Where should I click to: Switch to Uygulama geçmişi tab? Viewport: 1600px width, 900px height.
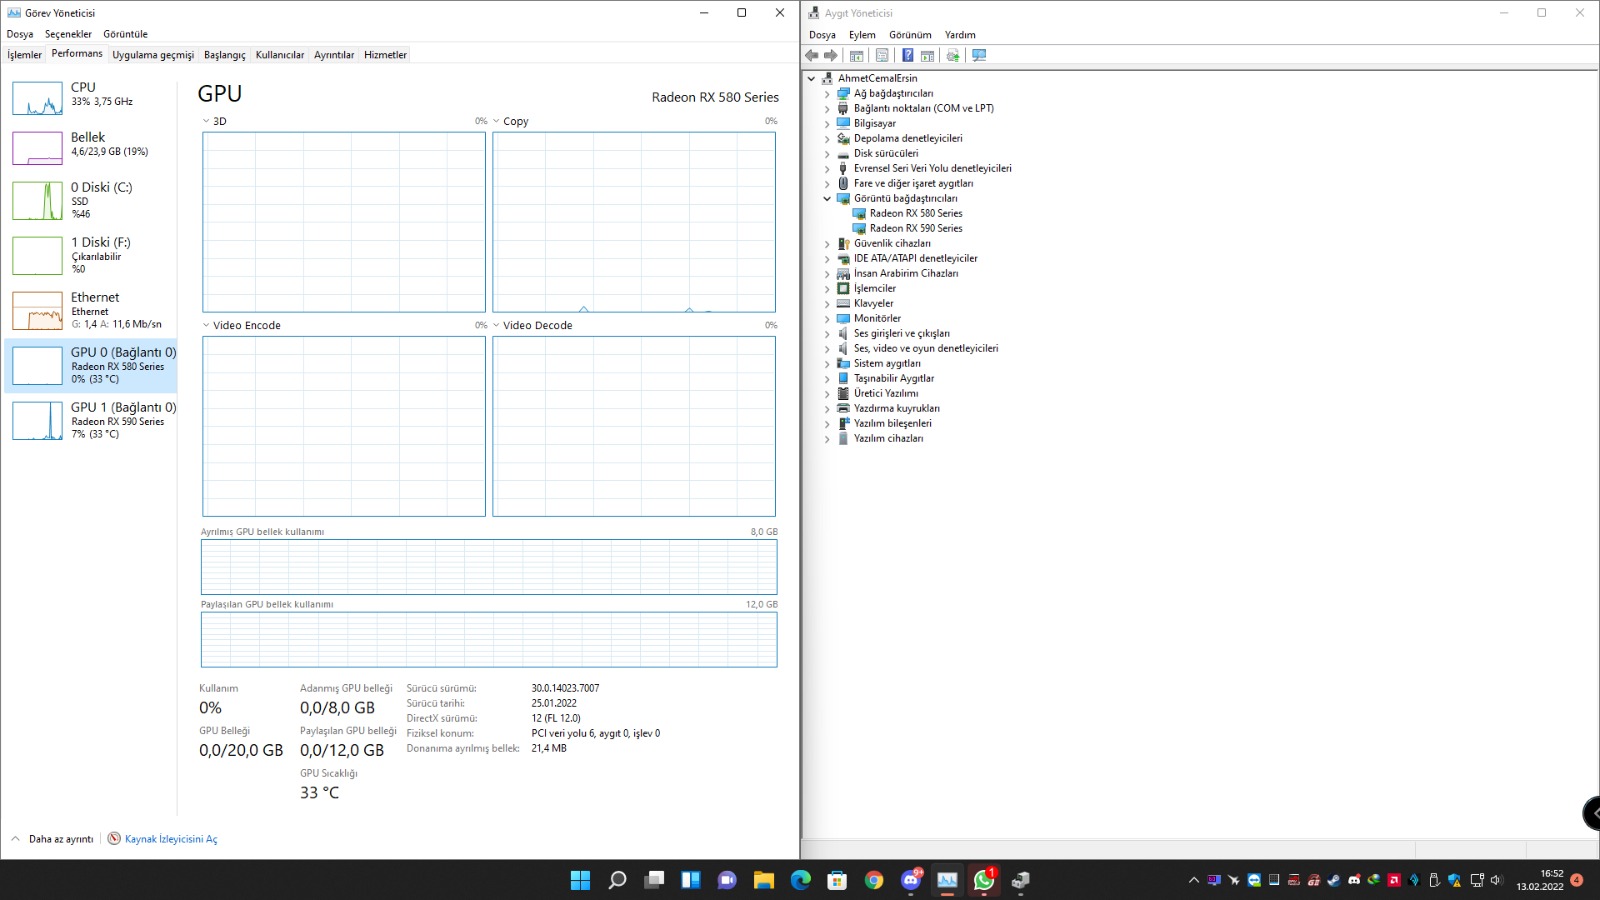(x=153, y=55)
